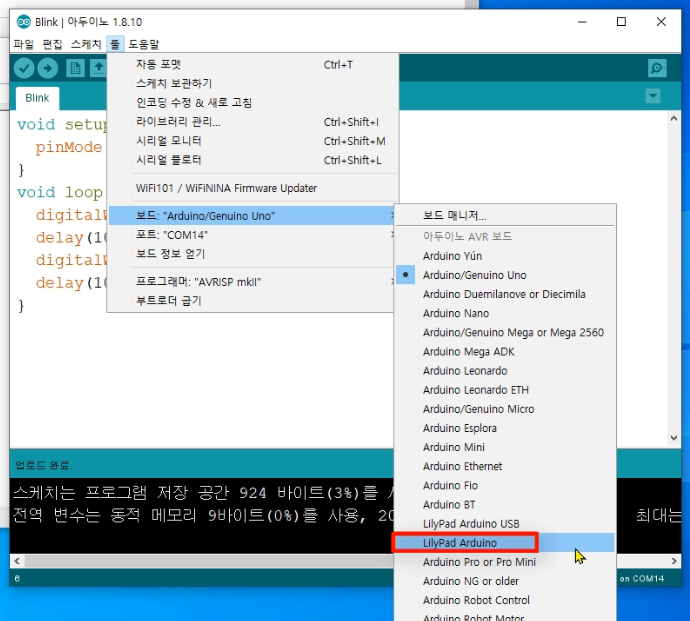Select Arduino Fio board
The width and height of the screenshot is (690, 621).
505,486
